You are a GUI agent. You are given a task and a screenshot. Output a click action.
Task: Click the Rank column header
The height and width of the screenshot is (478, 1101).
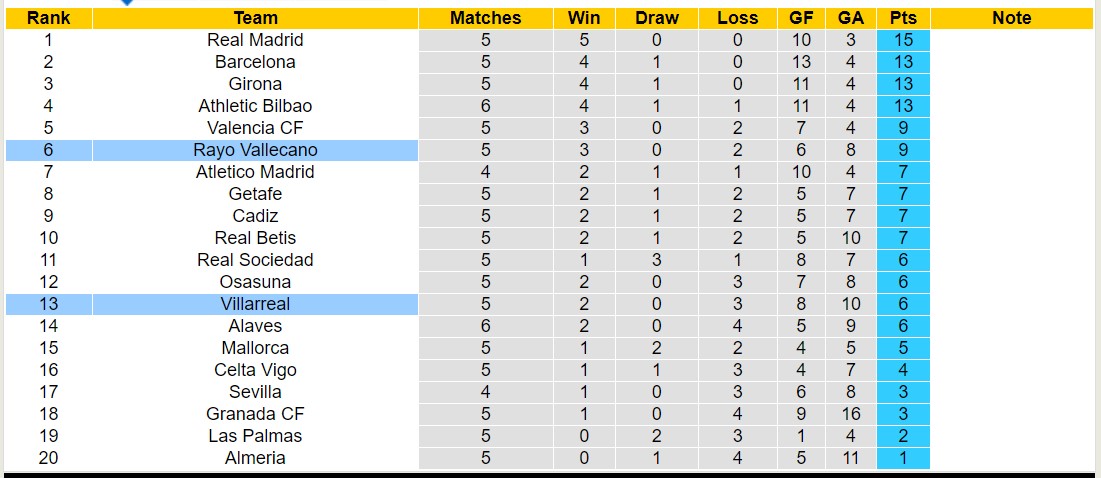48,18
